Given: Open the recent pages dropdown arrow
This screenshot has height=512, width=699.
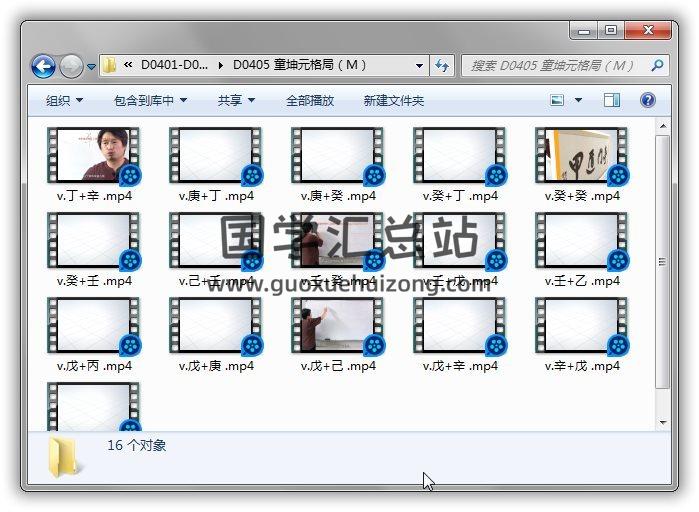Looking at the screenshot, I should [92, 67].
